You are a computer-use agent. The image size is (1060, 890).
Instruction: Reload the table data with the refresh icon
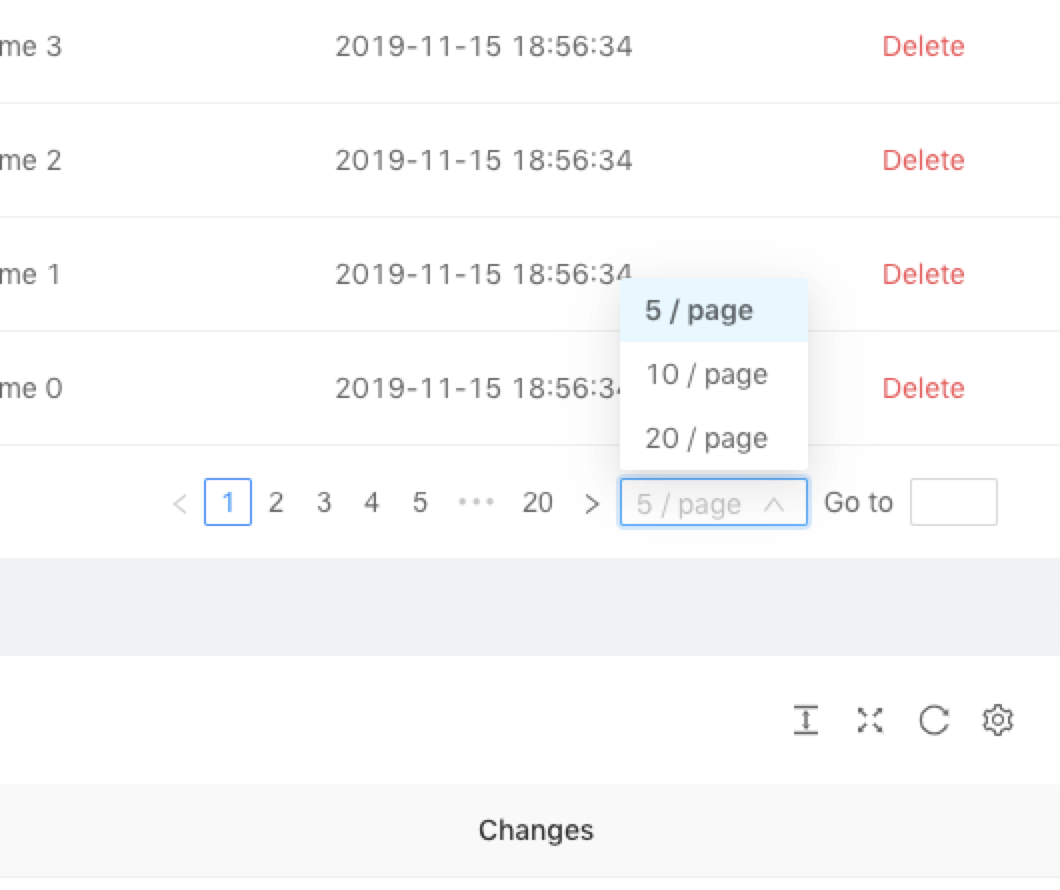[933, 719]
